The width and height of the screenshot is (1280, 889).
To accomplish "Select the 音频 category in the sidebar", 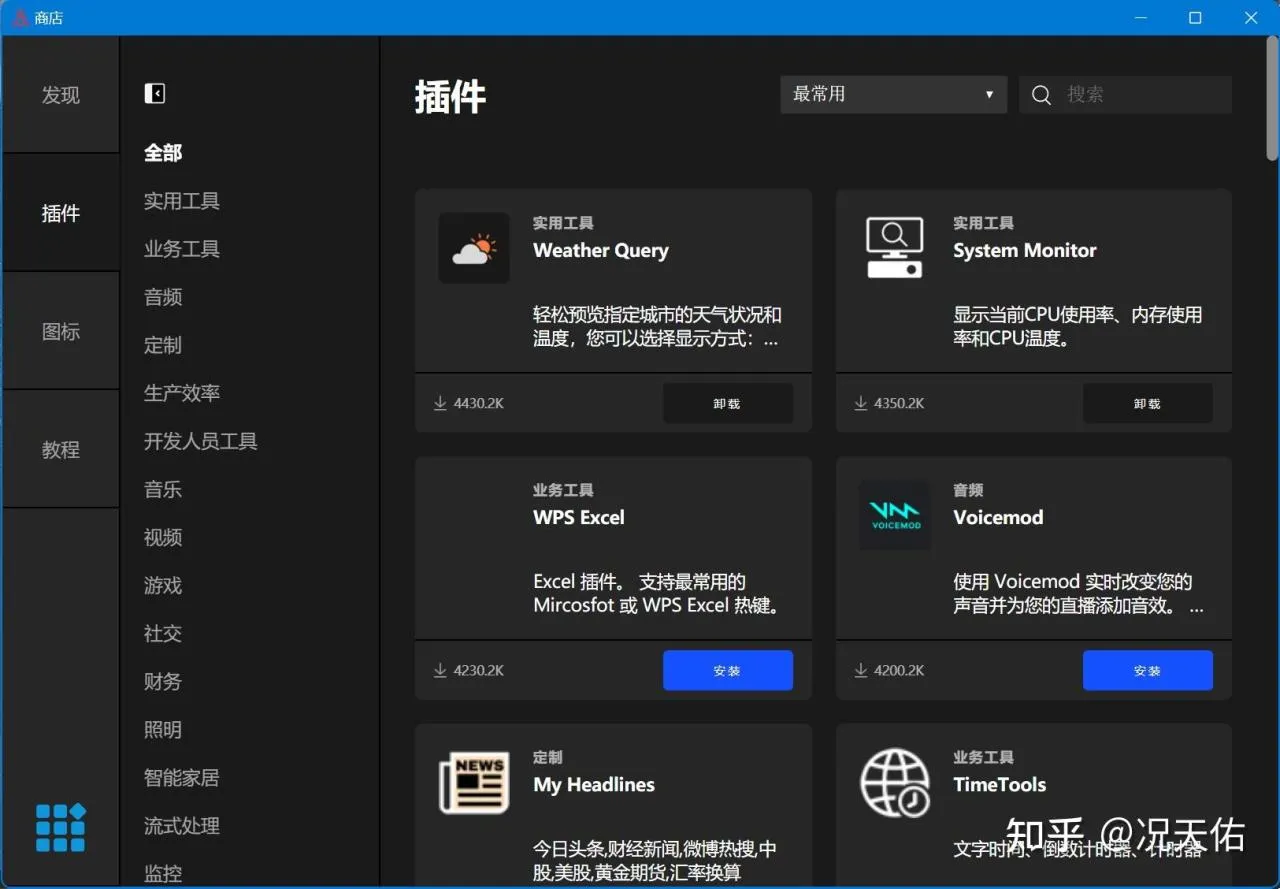I will [163, 297].
